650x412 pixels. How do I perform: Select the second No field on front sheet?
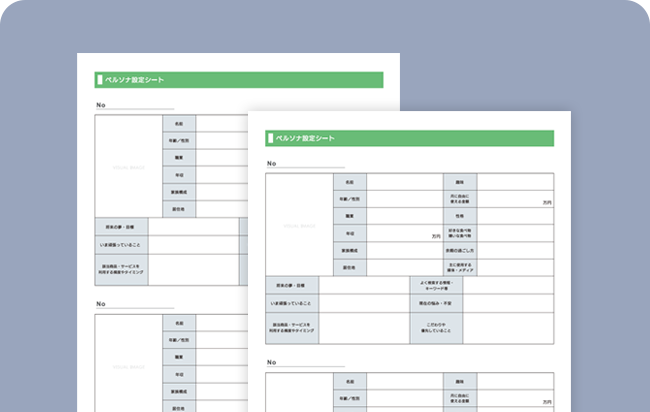[x=306, y=363]
